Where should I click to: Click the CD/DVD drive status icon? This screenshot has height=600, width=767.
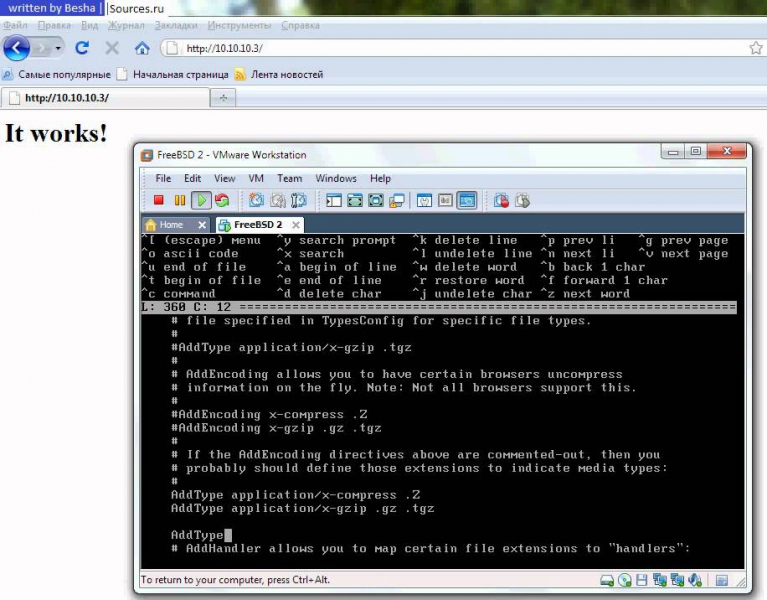click(625, 580)
